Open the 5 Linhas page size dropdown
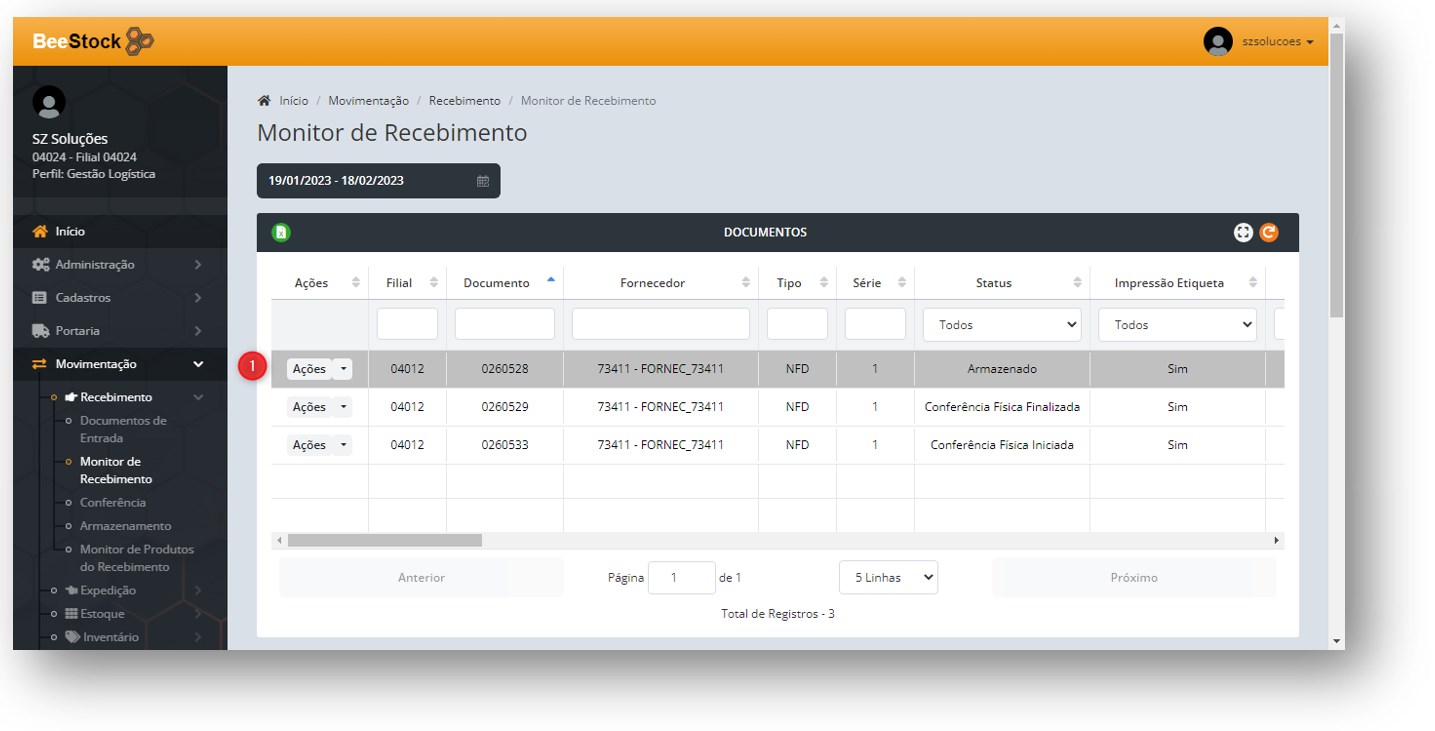Viewport: 1435px width, 731px height. pos(888,577)
